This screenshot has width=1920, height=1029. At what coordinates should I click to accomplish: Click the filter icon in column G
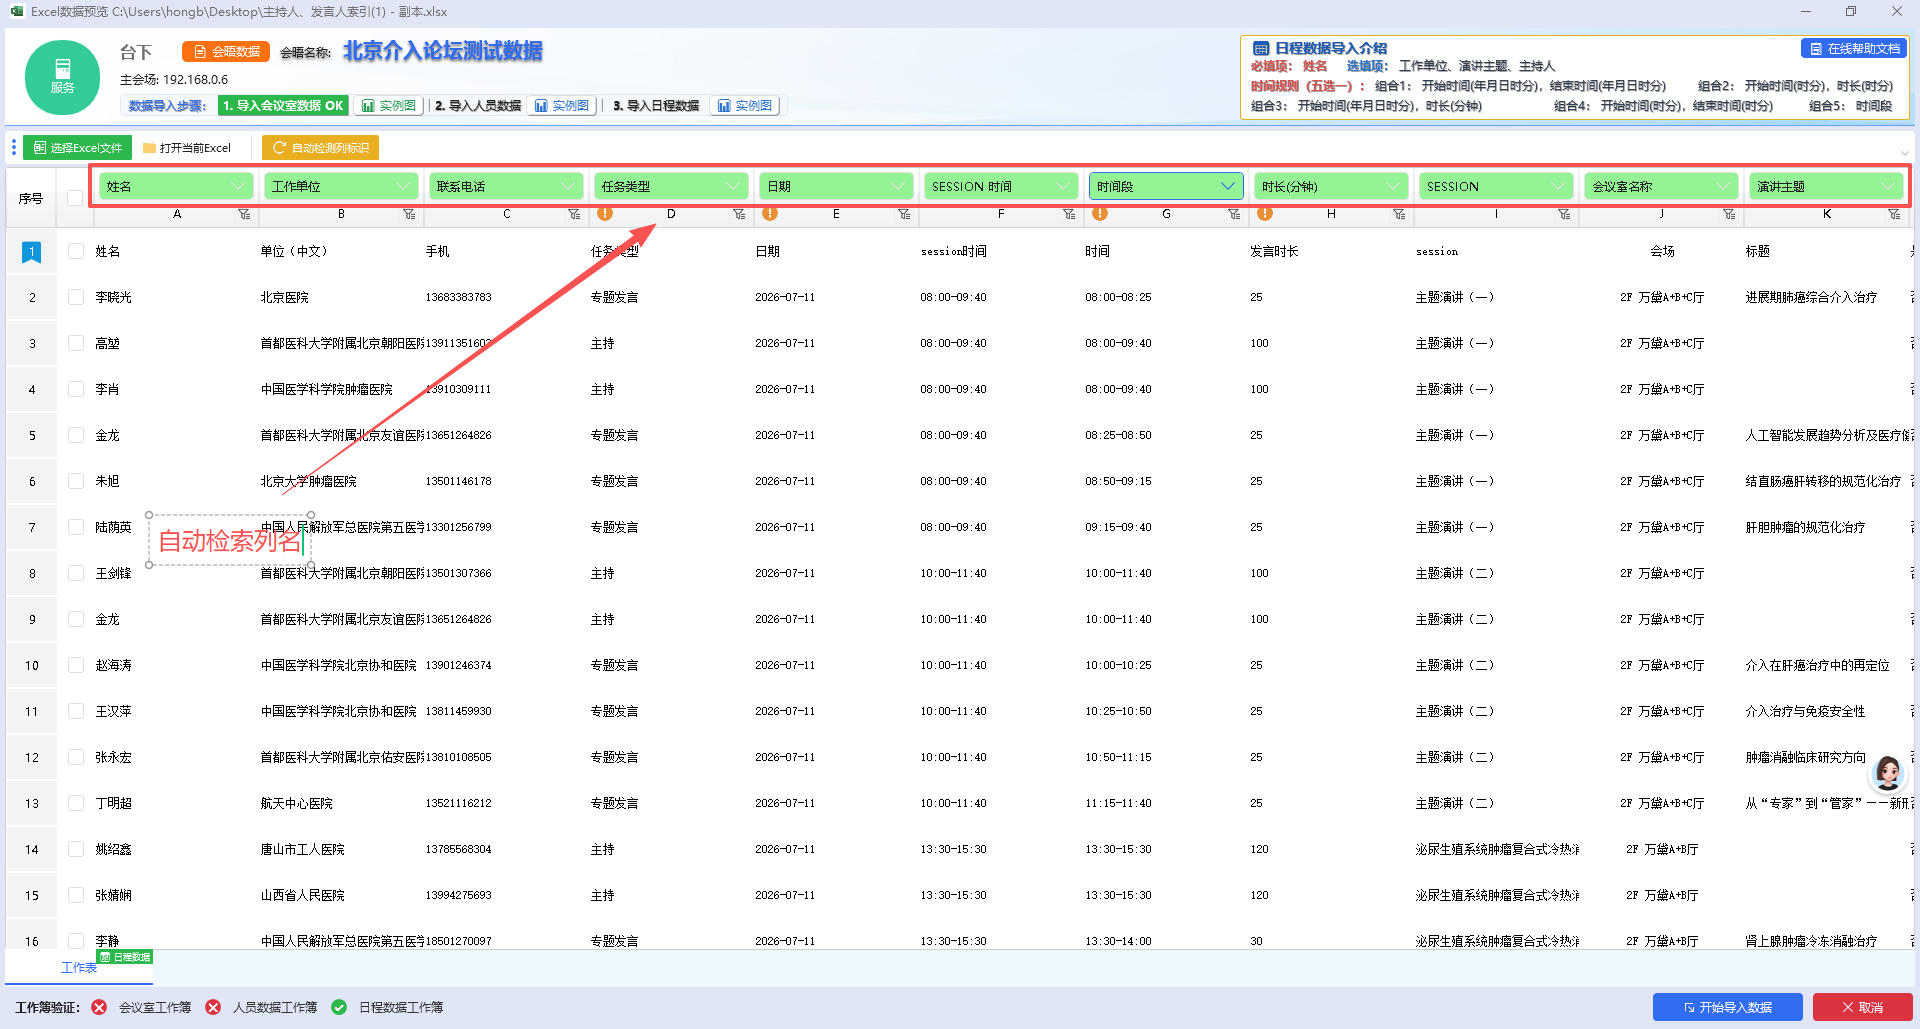click(x=1234, y=214)
